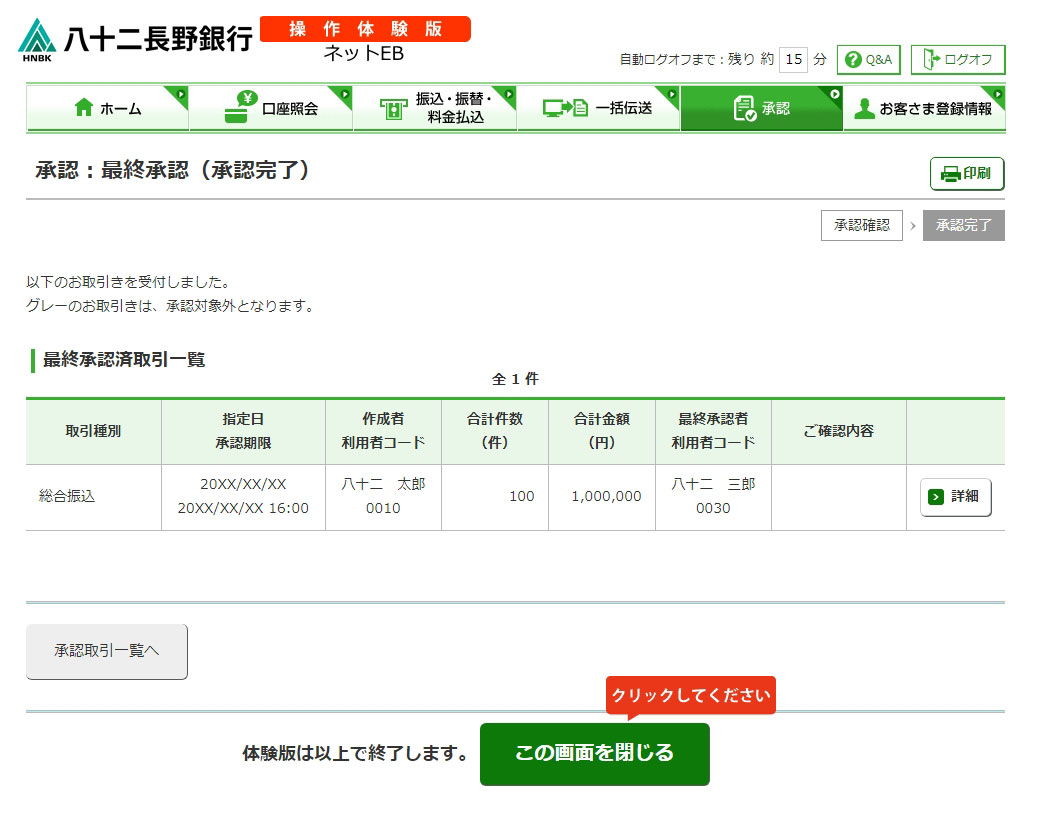The image size is (1064, 823).
Task: Click the auto logoff minutes field
Action: point(793,60)
